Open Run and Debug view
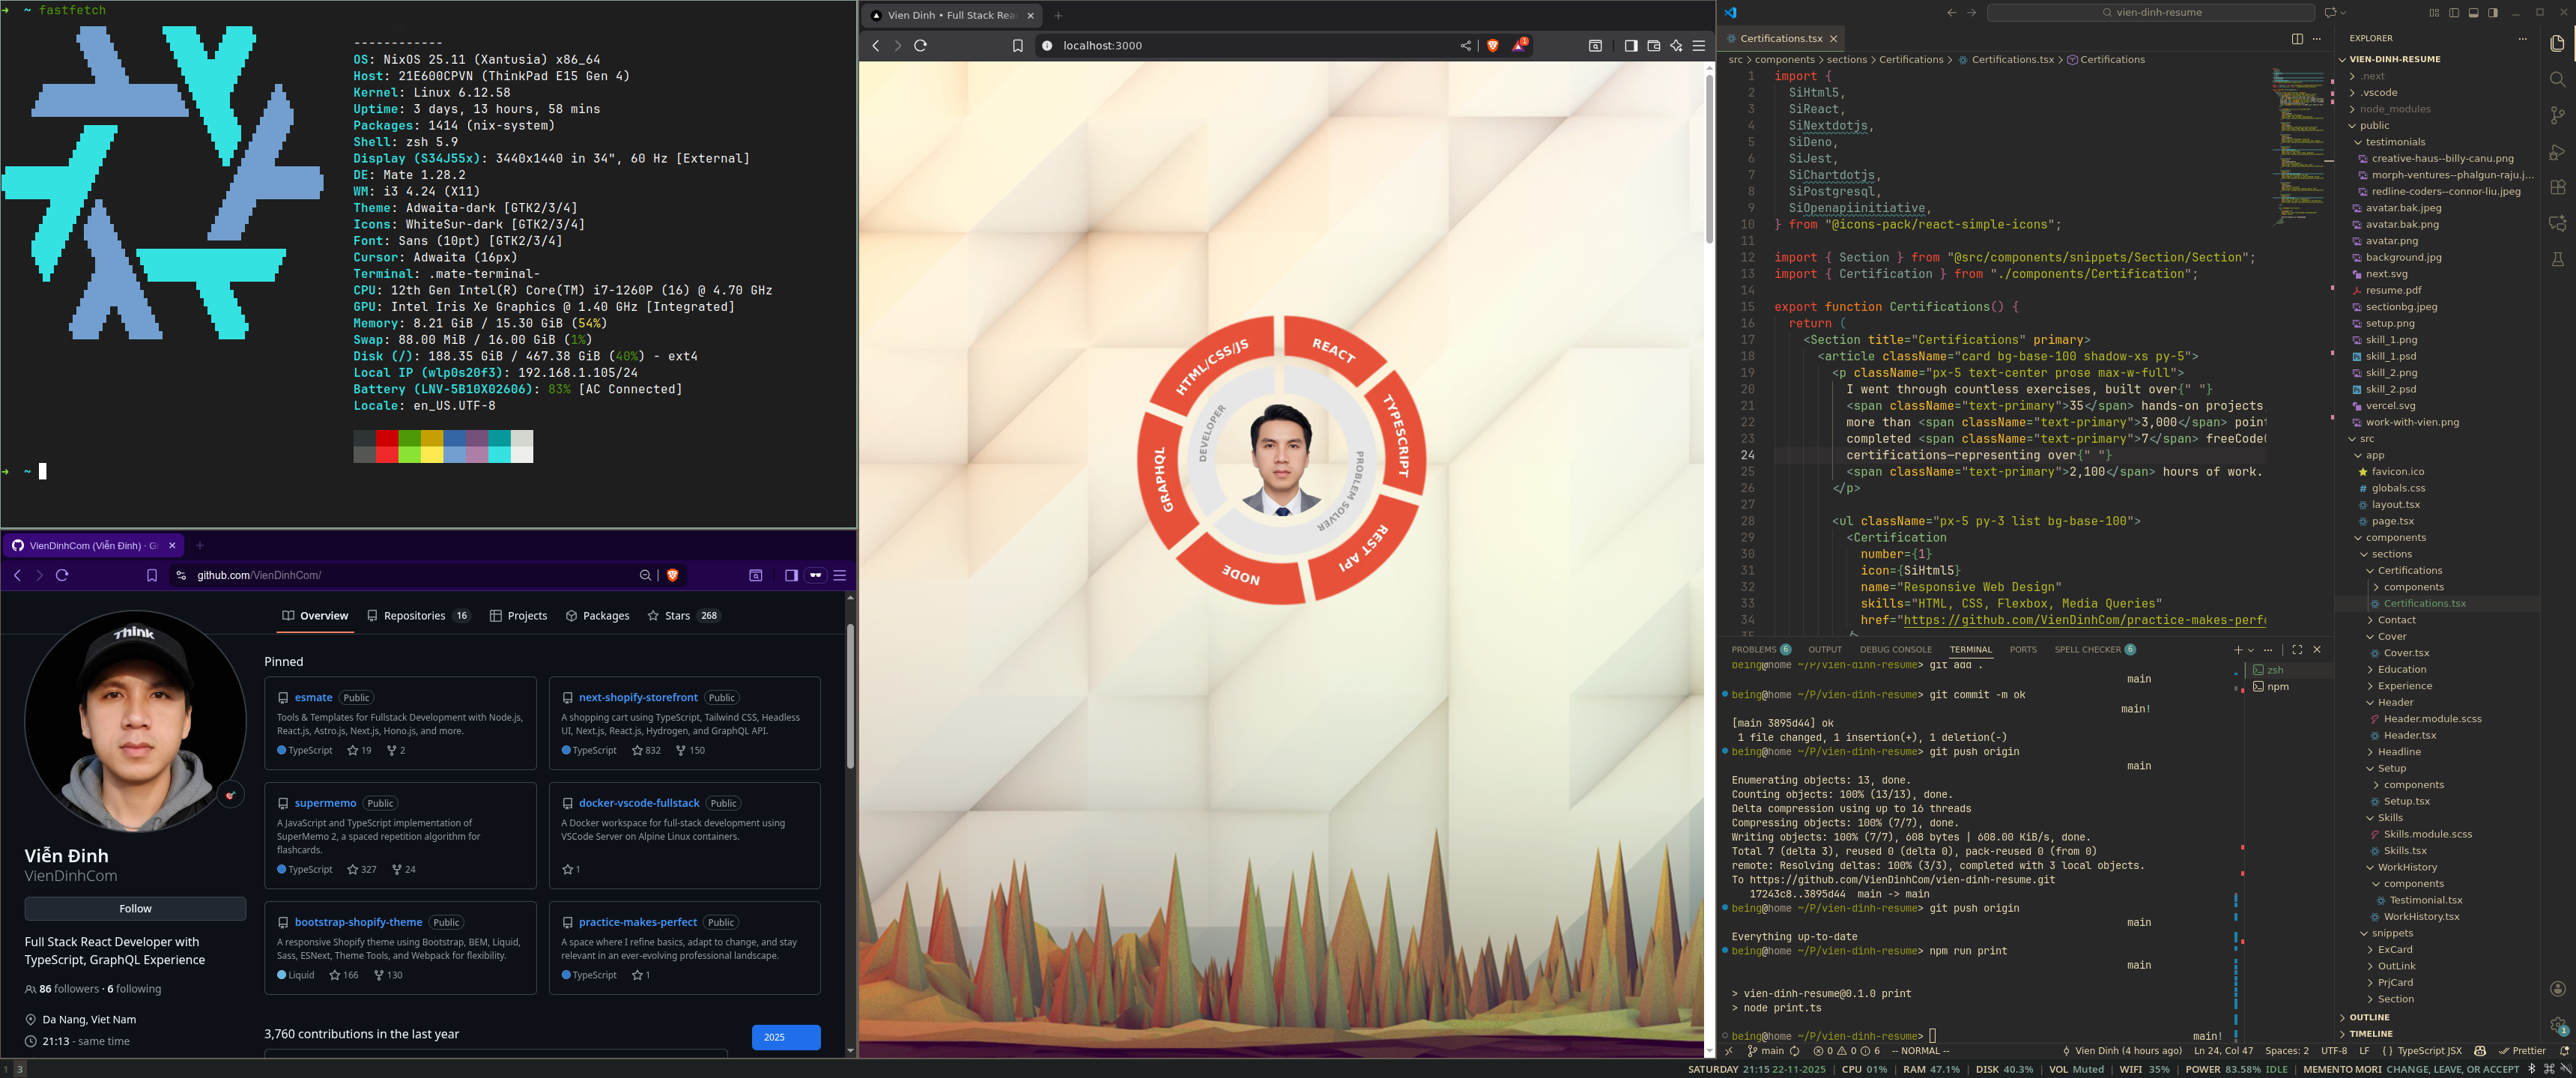Viewport: 2576px width, 1078px height. [x=2557, y=152]
